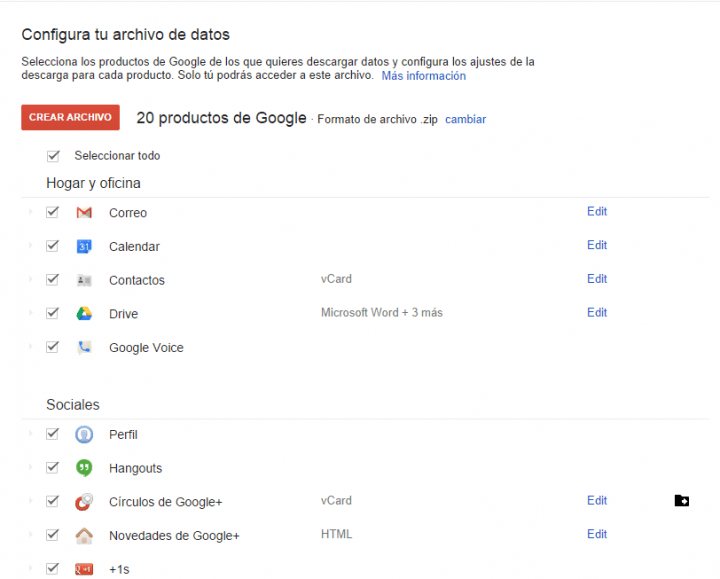
Task: Uncheck the Correo checkbox
Action: (x=52, y=212)
